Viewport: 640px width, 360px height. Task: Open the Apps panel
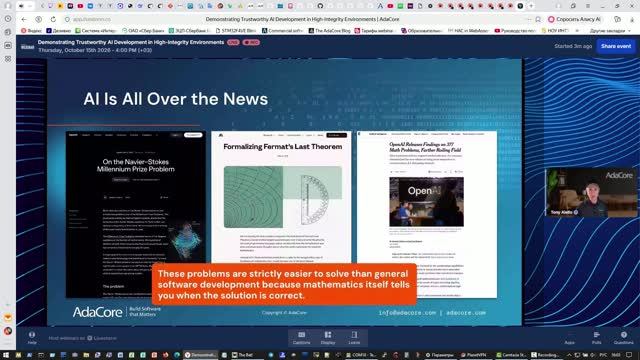(x=569, y=338)
